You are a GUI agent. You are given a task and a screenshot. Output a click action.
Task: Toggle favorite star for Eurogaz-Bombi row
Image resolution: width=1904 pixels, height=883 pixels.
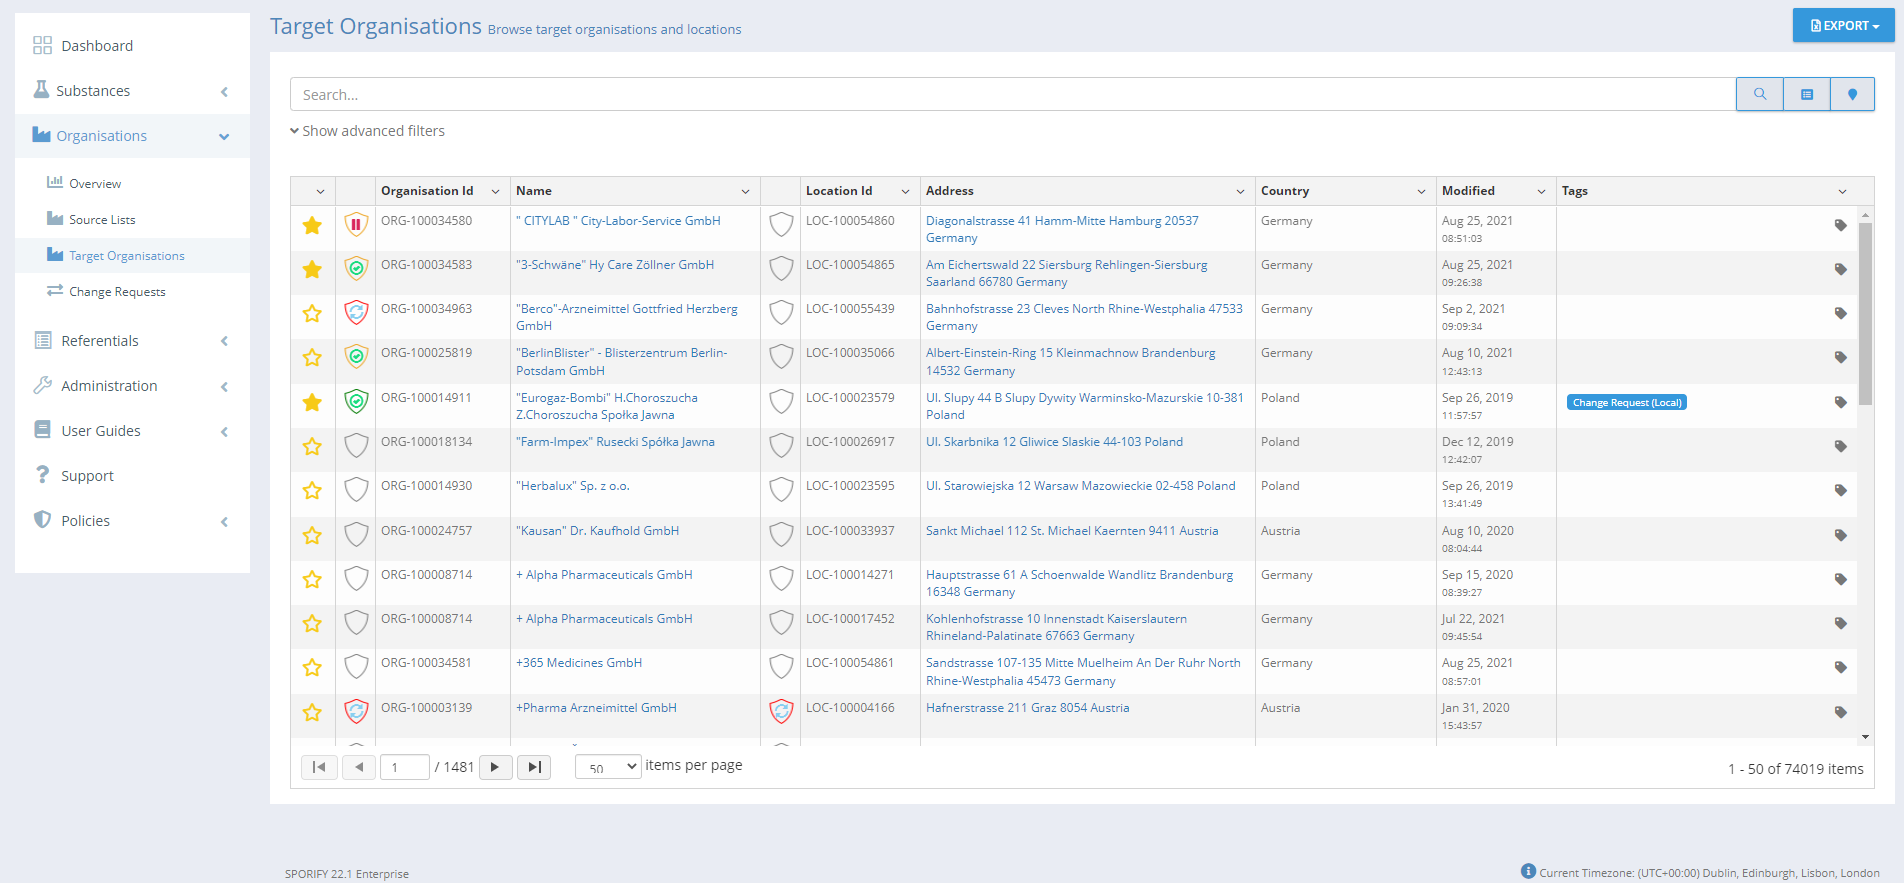click(x=312, y=403)
